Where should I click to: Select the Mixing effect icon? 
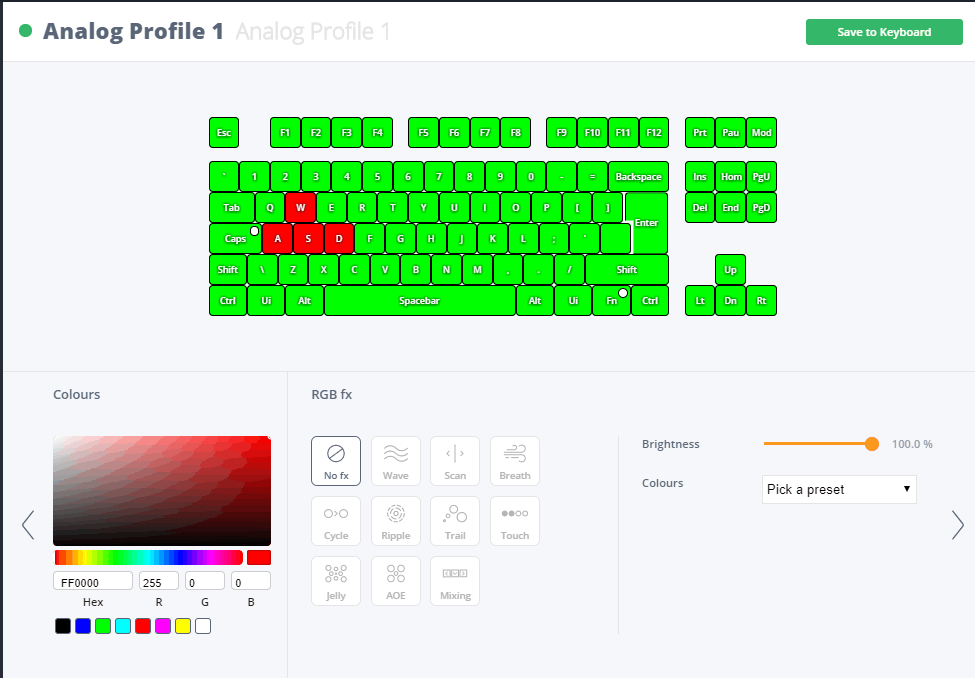coord(455,581)
